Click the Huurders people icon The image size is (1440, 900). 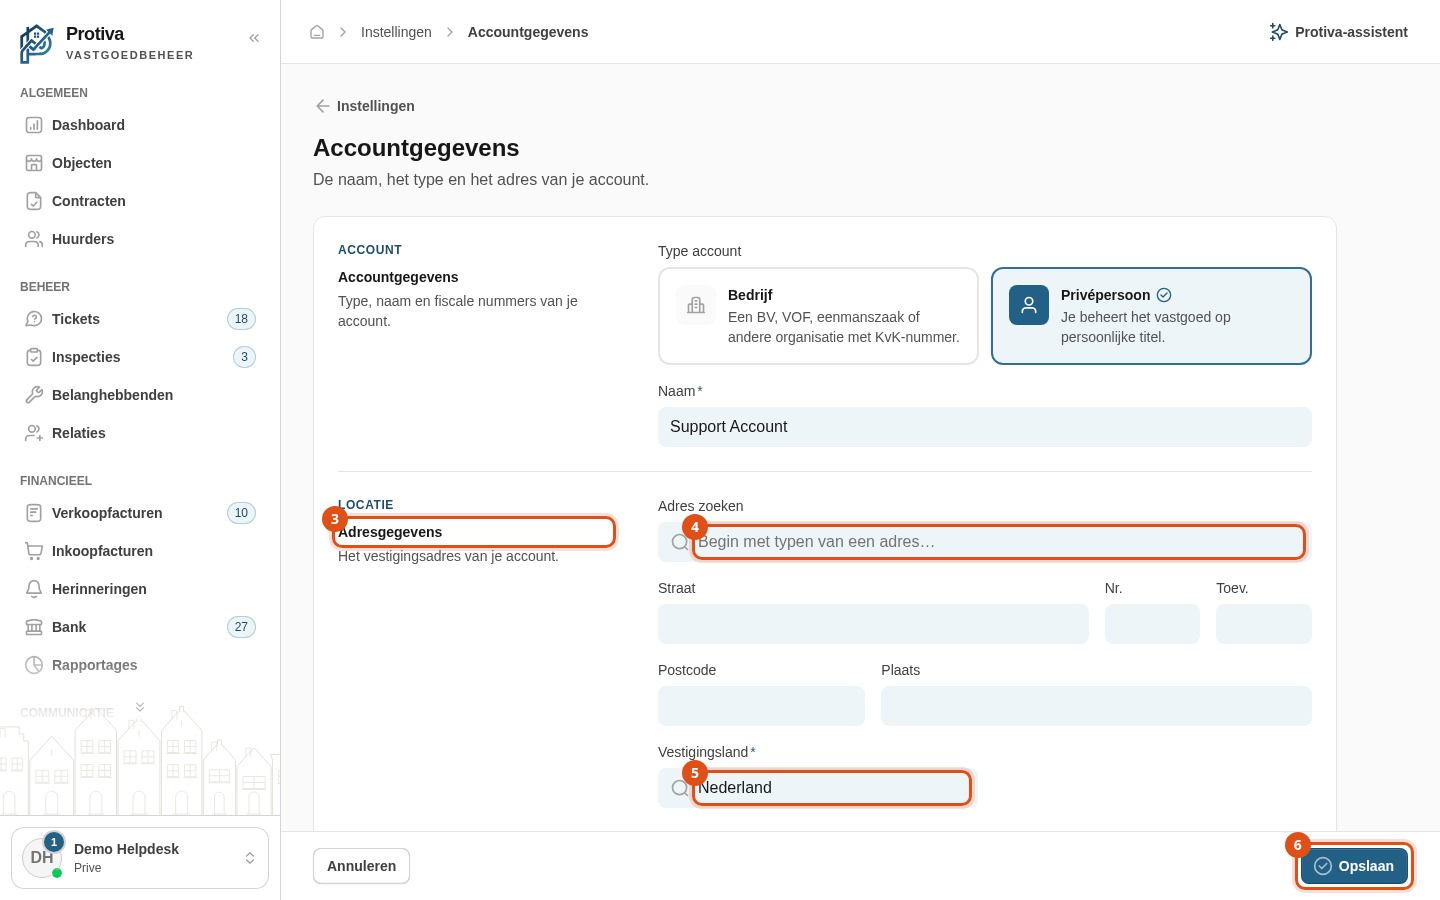[34, 239]
